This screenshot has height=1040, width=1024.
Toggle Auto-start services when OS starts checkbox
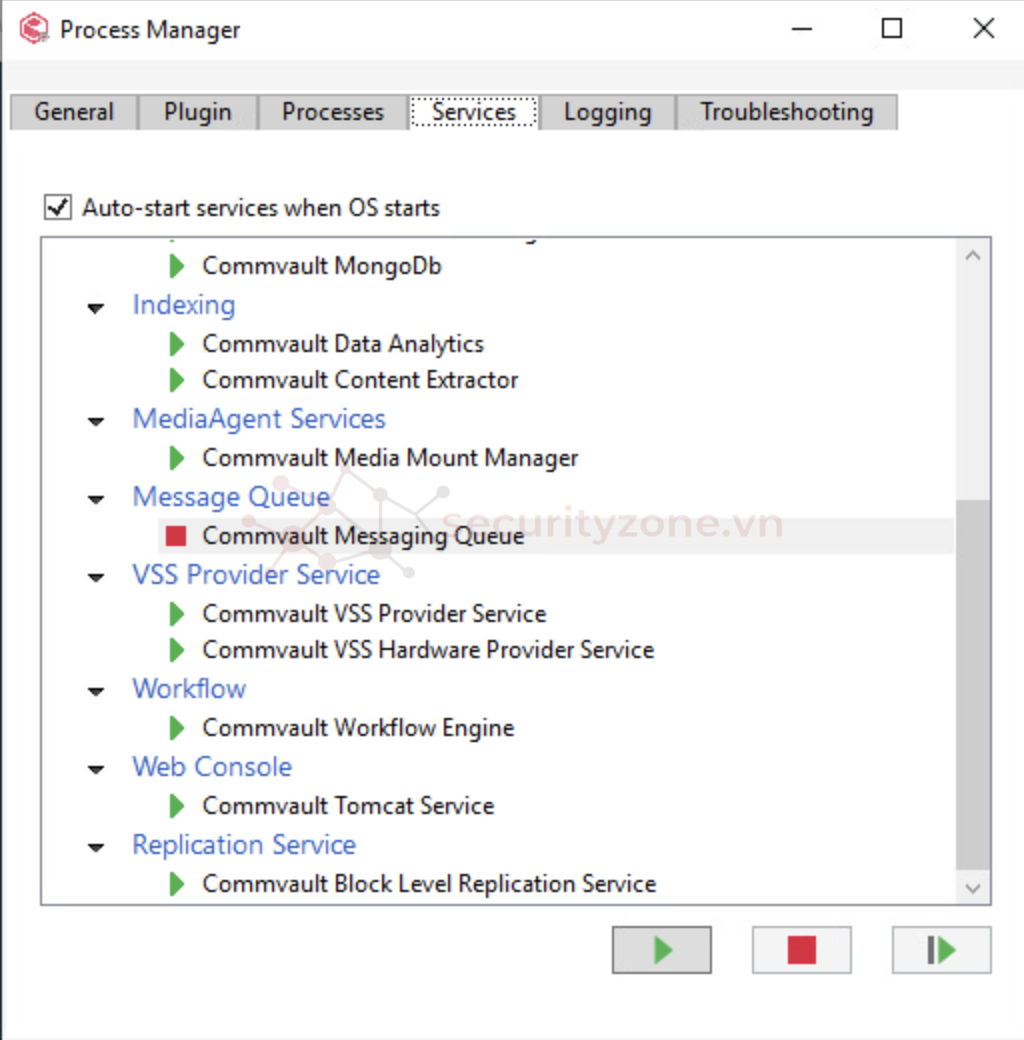(x=58, y=207)
